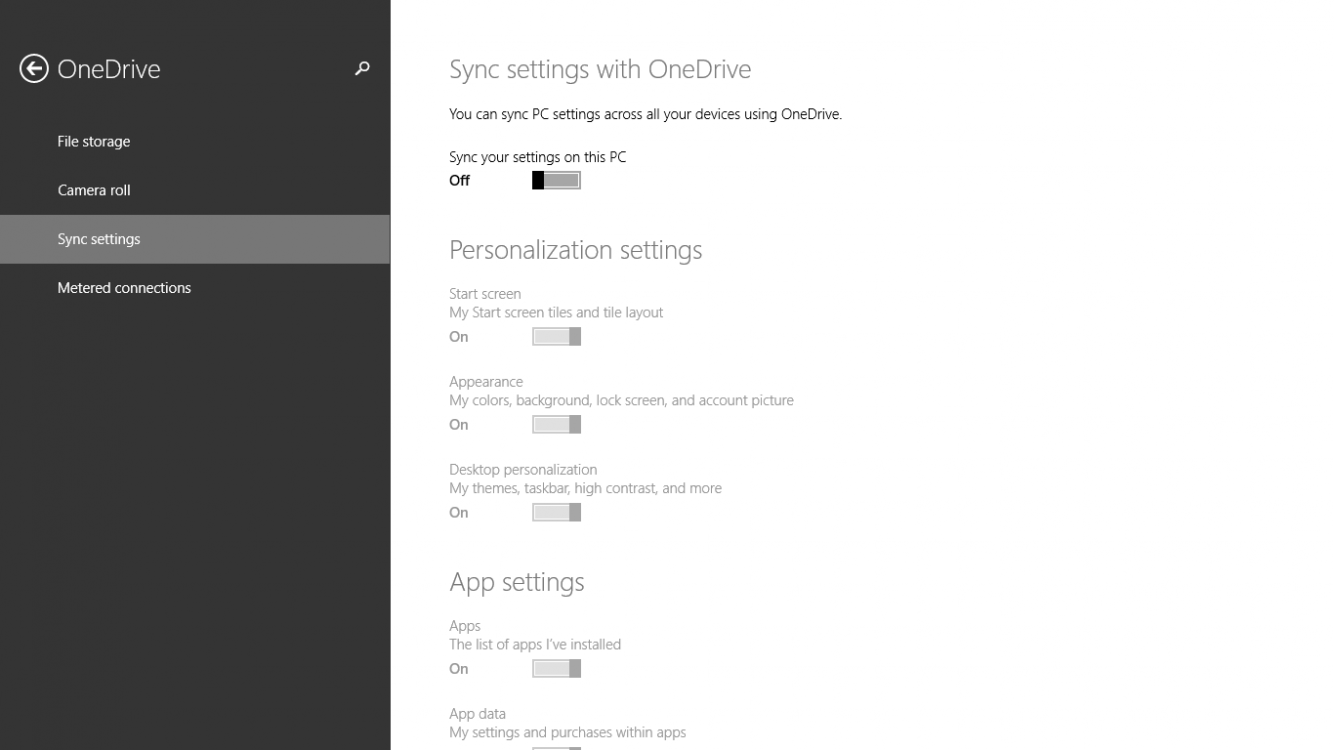Image resolution: width=1334 pixels, height=750 pixels.
Task: Toggle the Apps list sync switch
Action: pyautogui.click(x=556, y=669)
